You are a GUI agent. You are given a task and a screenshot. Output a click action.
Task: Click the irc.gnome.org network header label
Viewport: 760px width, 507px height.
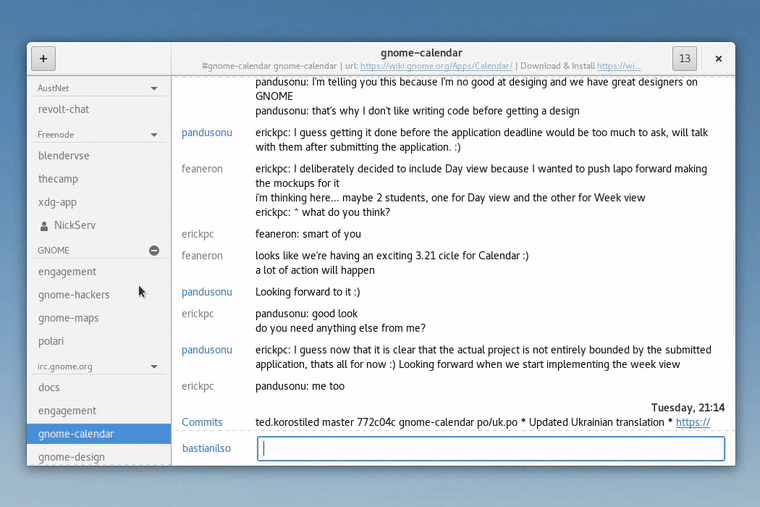click(65, 367)
